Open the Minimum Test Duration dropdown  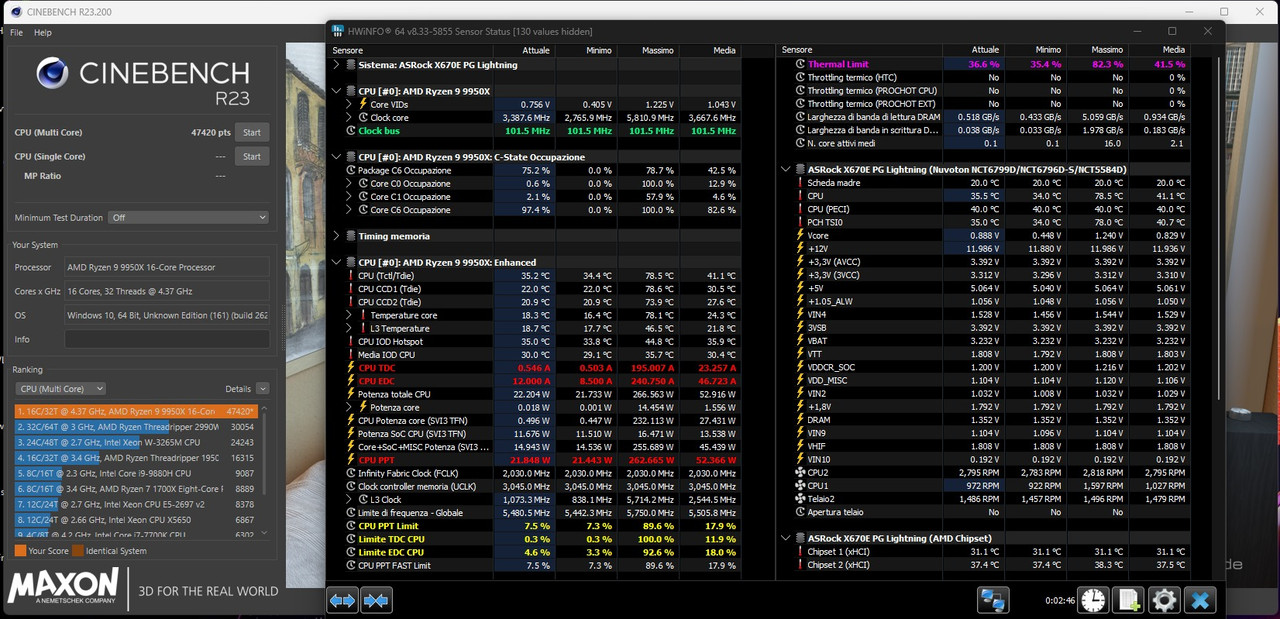(189, 217)
